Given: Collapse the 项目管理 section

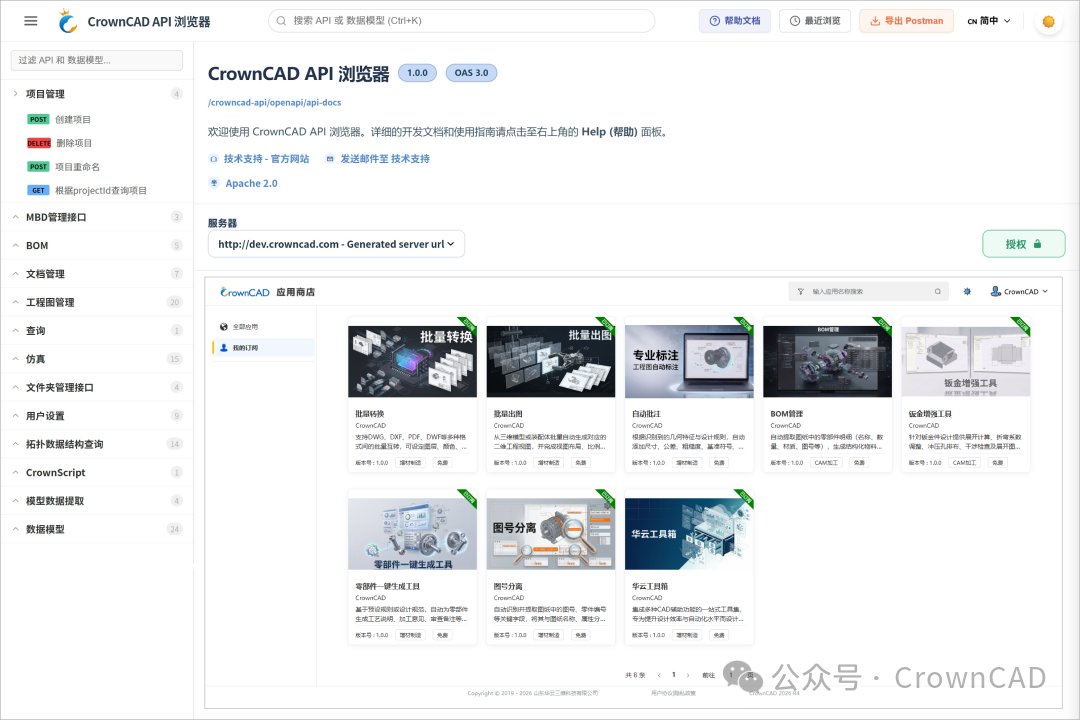Looking at the screenshot, I should tap(97, 94).
